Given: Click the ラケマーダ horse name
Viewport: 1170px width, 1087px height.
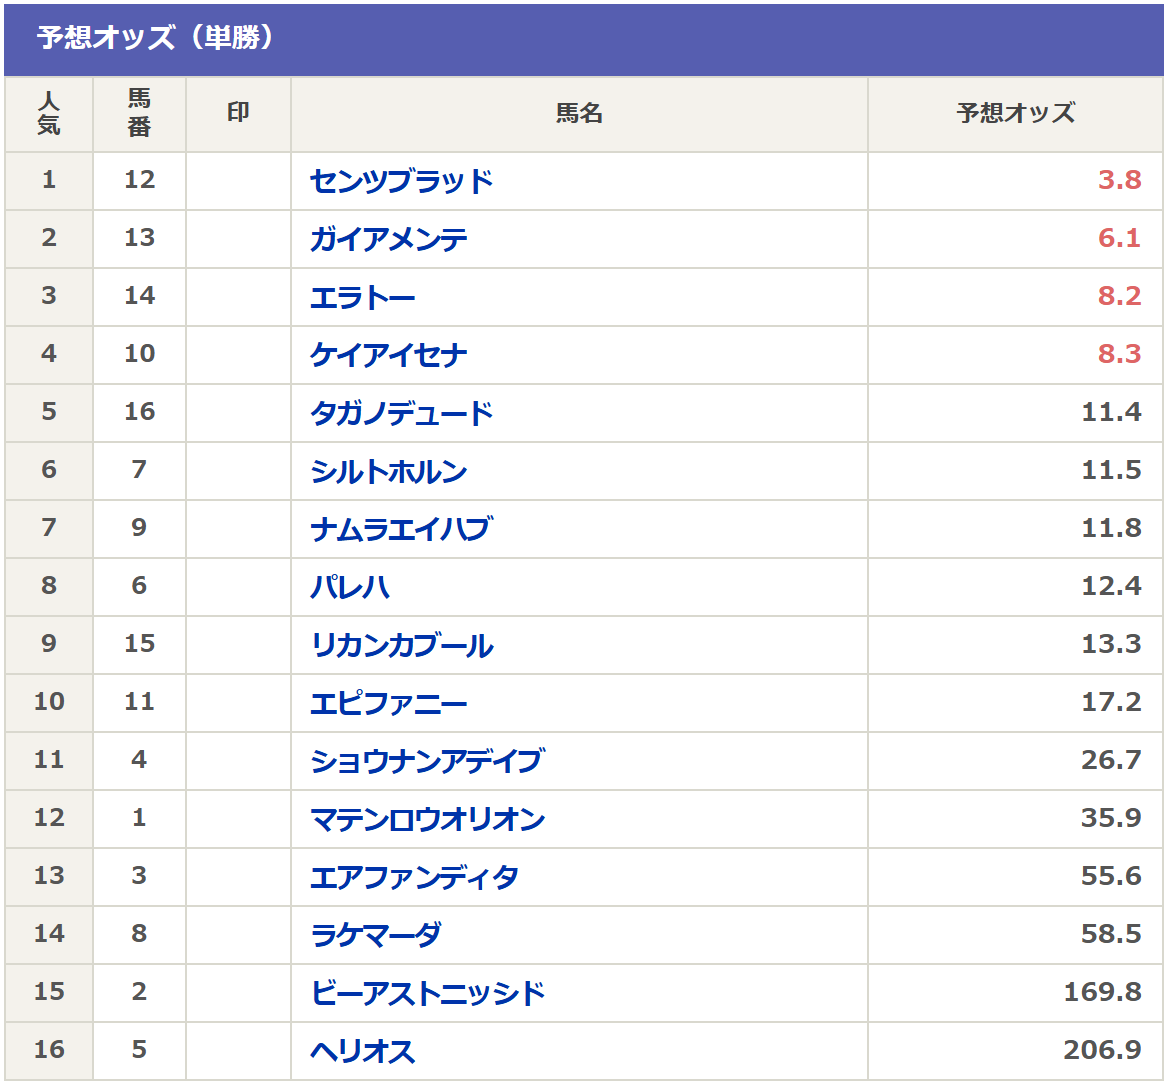Looking at the screenshot, I should coord(375,935).
